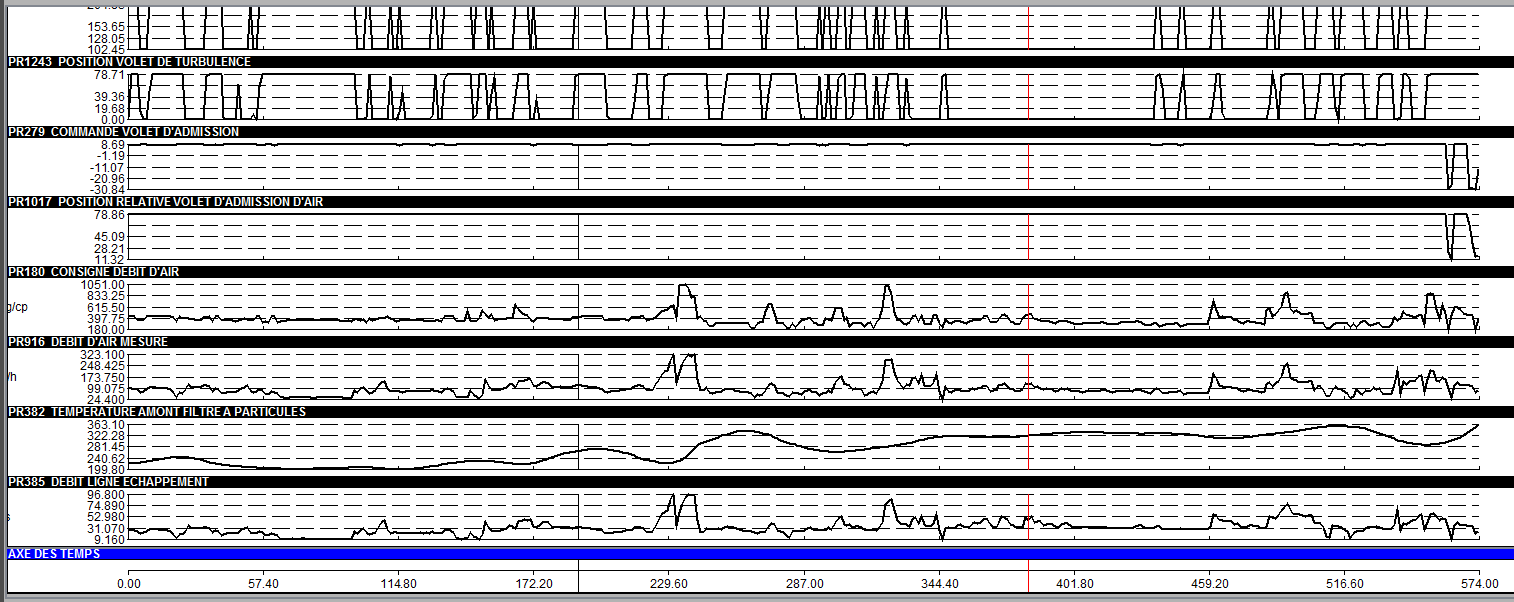Click the 96.800 scale value of PR385

(106, 495)
